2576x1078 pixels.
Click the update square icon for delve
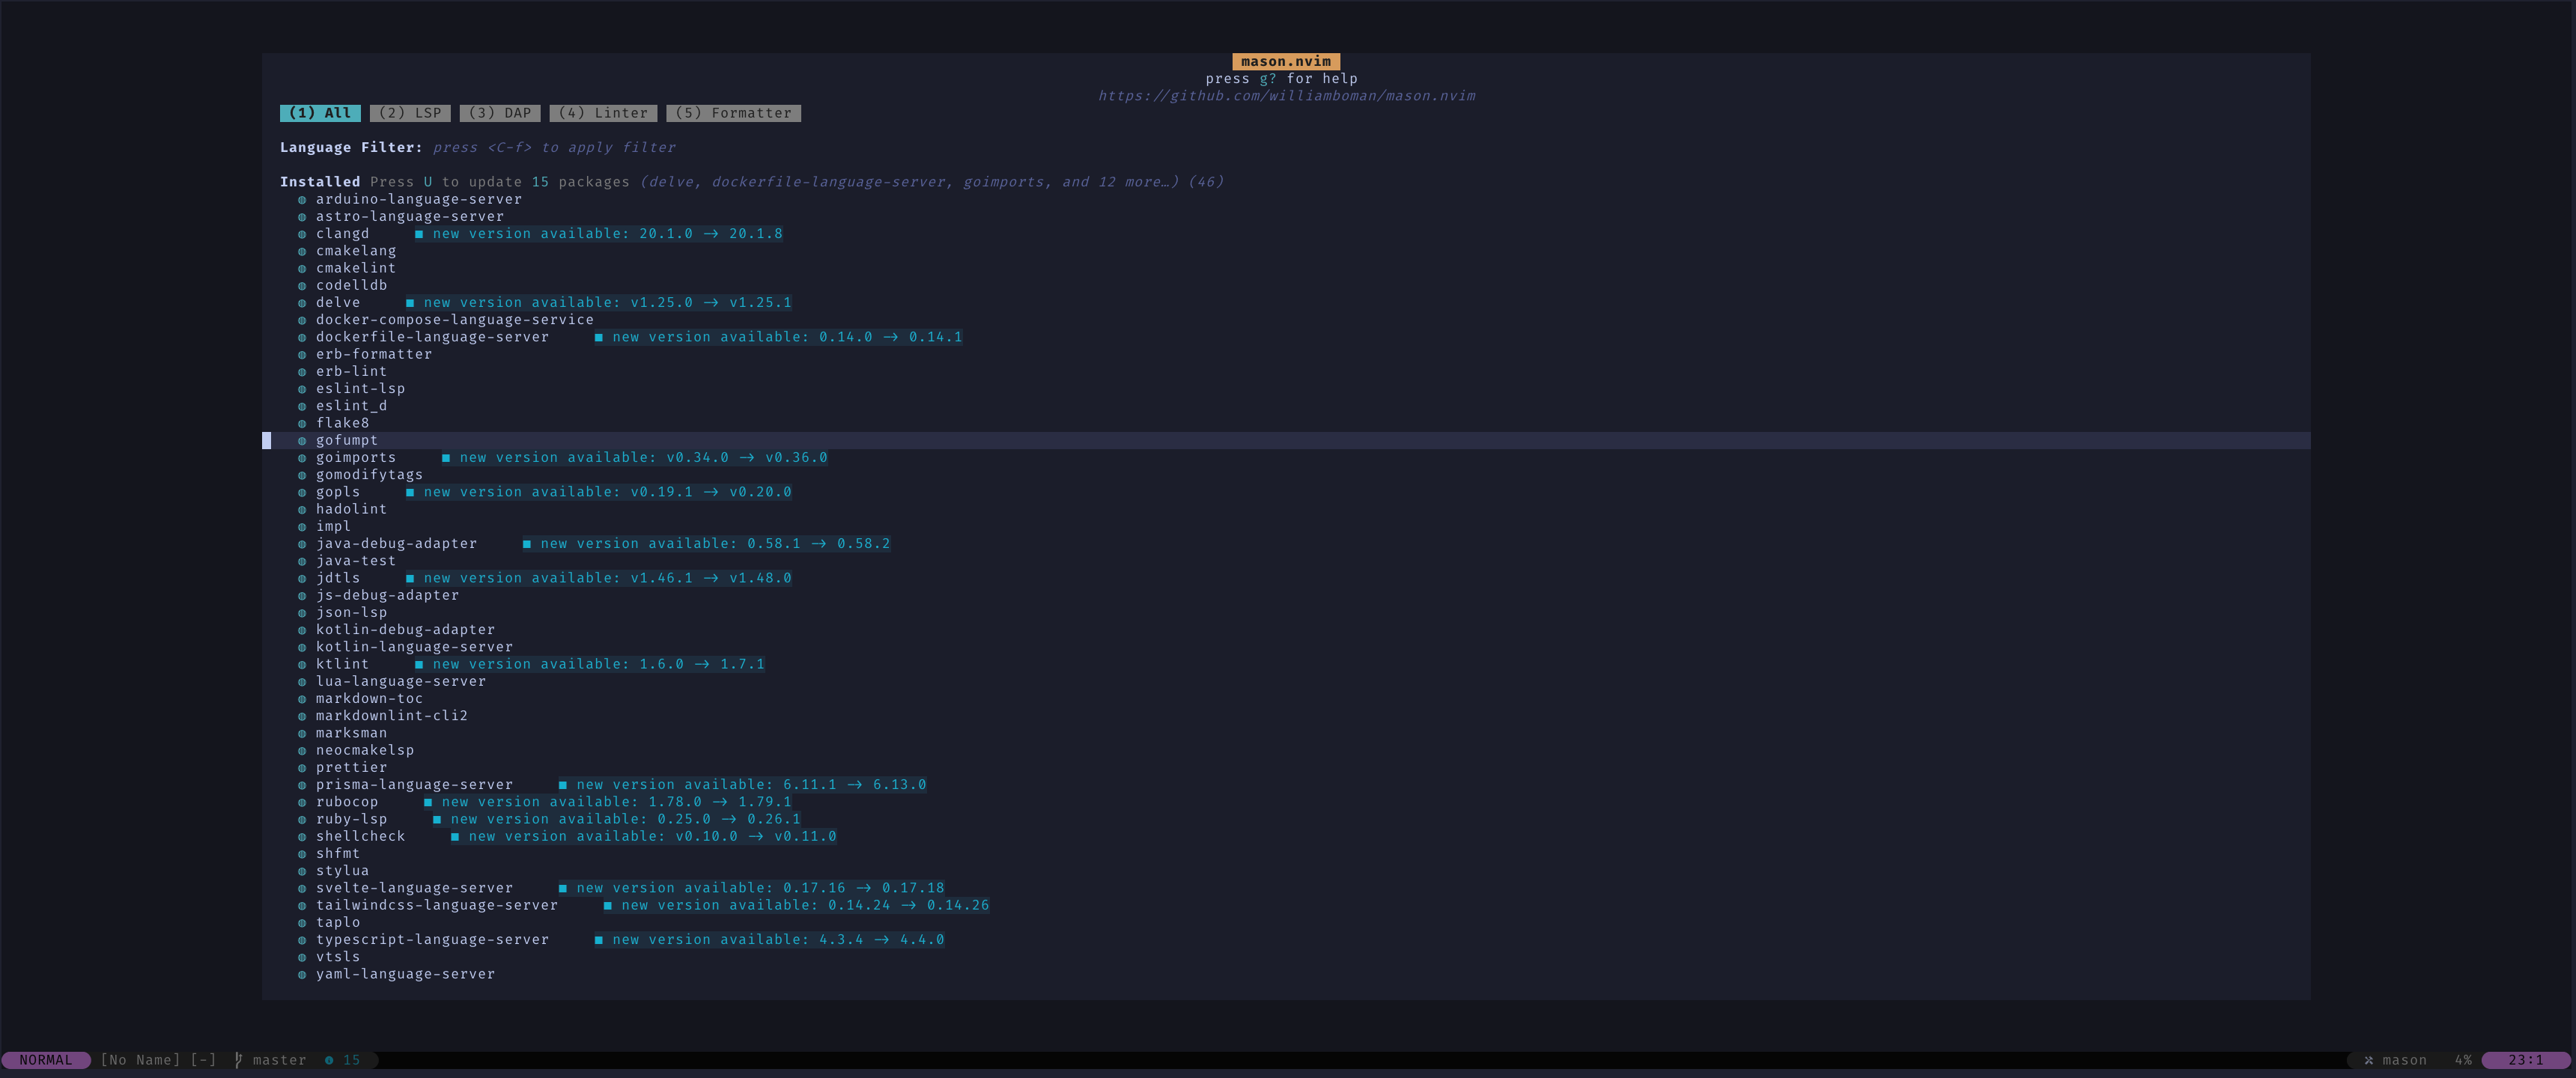[410, 303]
